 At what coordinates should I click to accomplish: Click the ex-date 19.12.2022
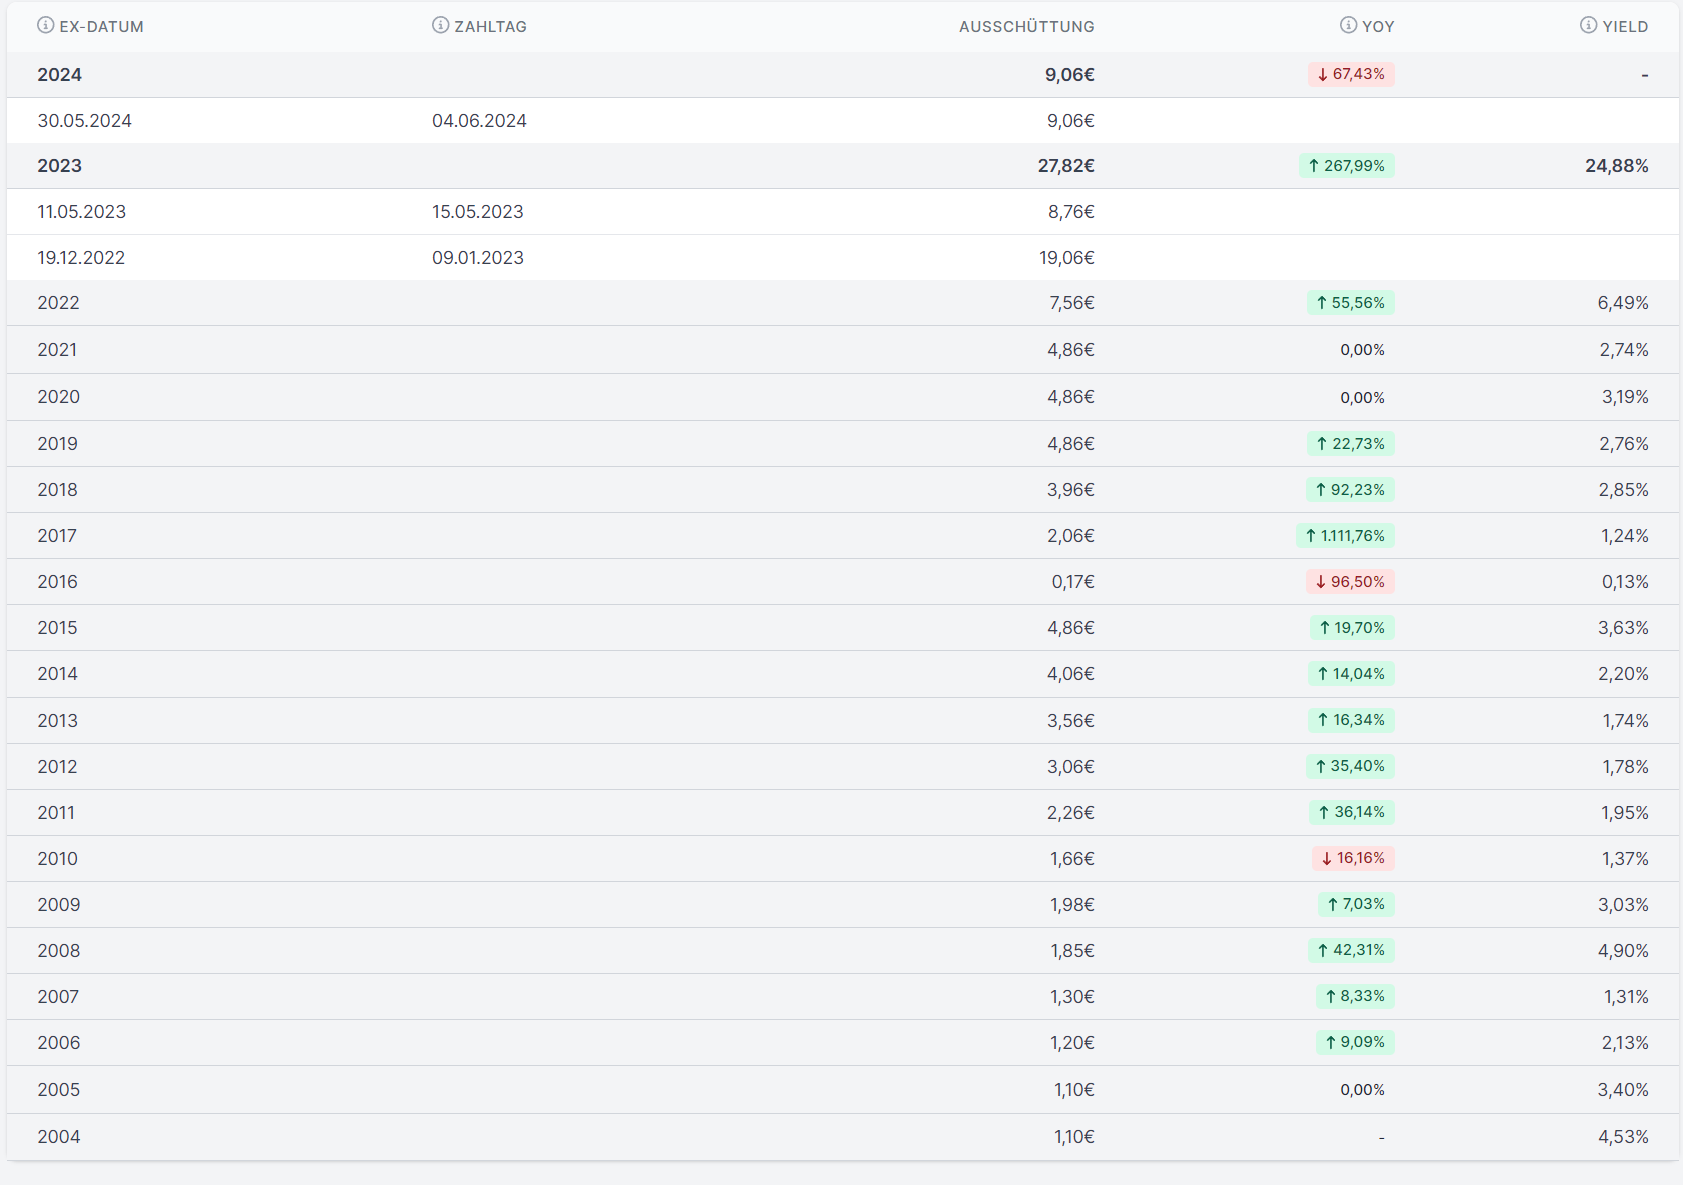[x=81, y=258]
